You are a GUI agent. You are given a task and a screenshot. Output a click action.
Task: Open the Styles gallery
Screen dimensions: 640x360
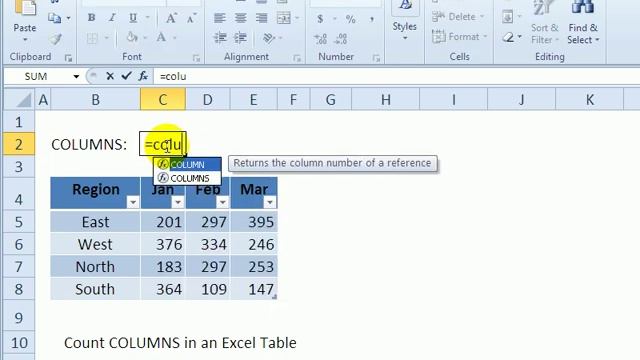(x=404, y=20)
